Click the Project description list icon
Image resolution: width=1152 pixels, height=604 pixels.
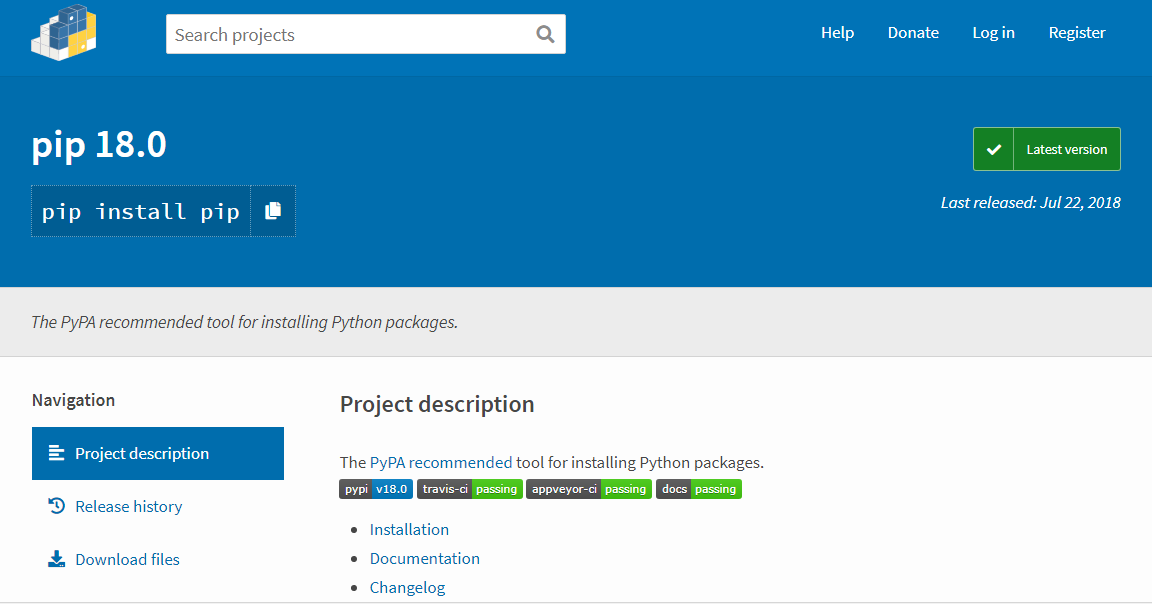(56, 453)
